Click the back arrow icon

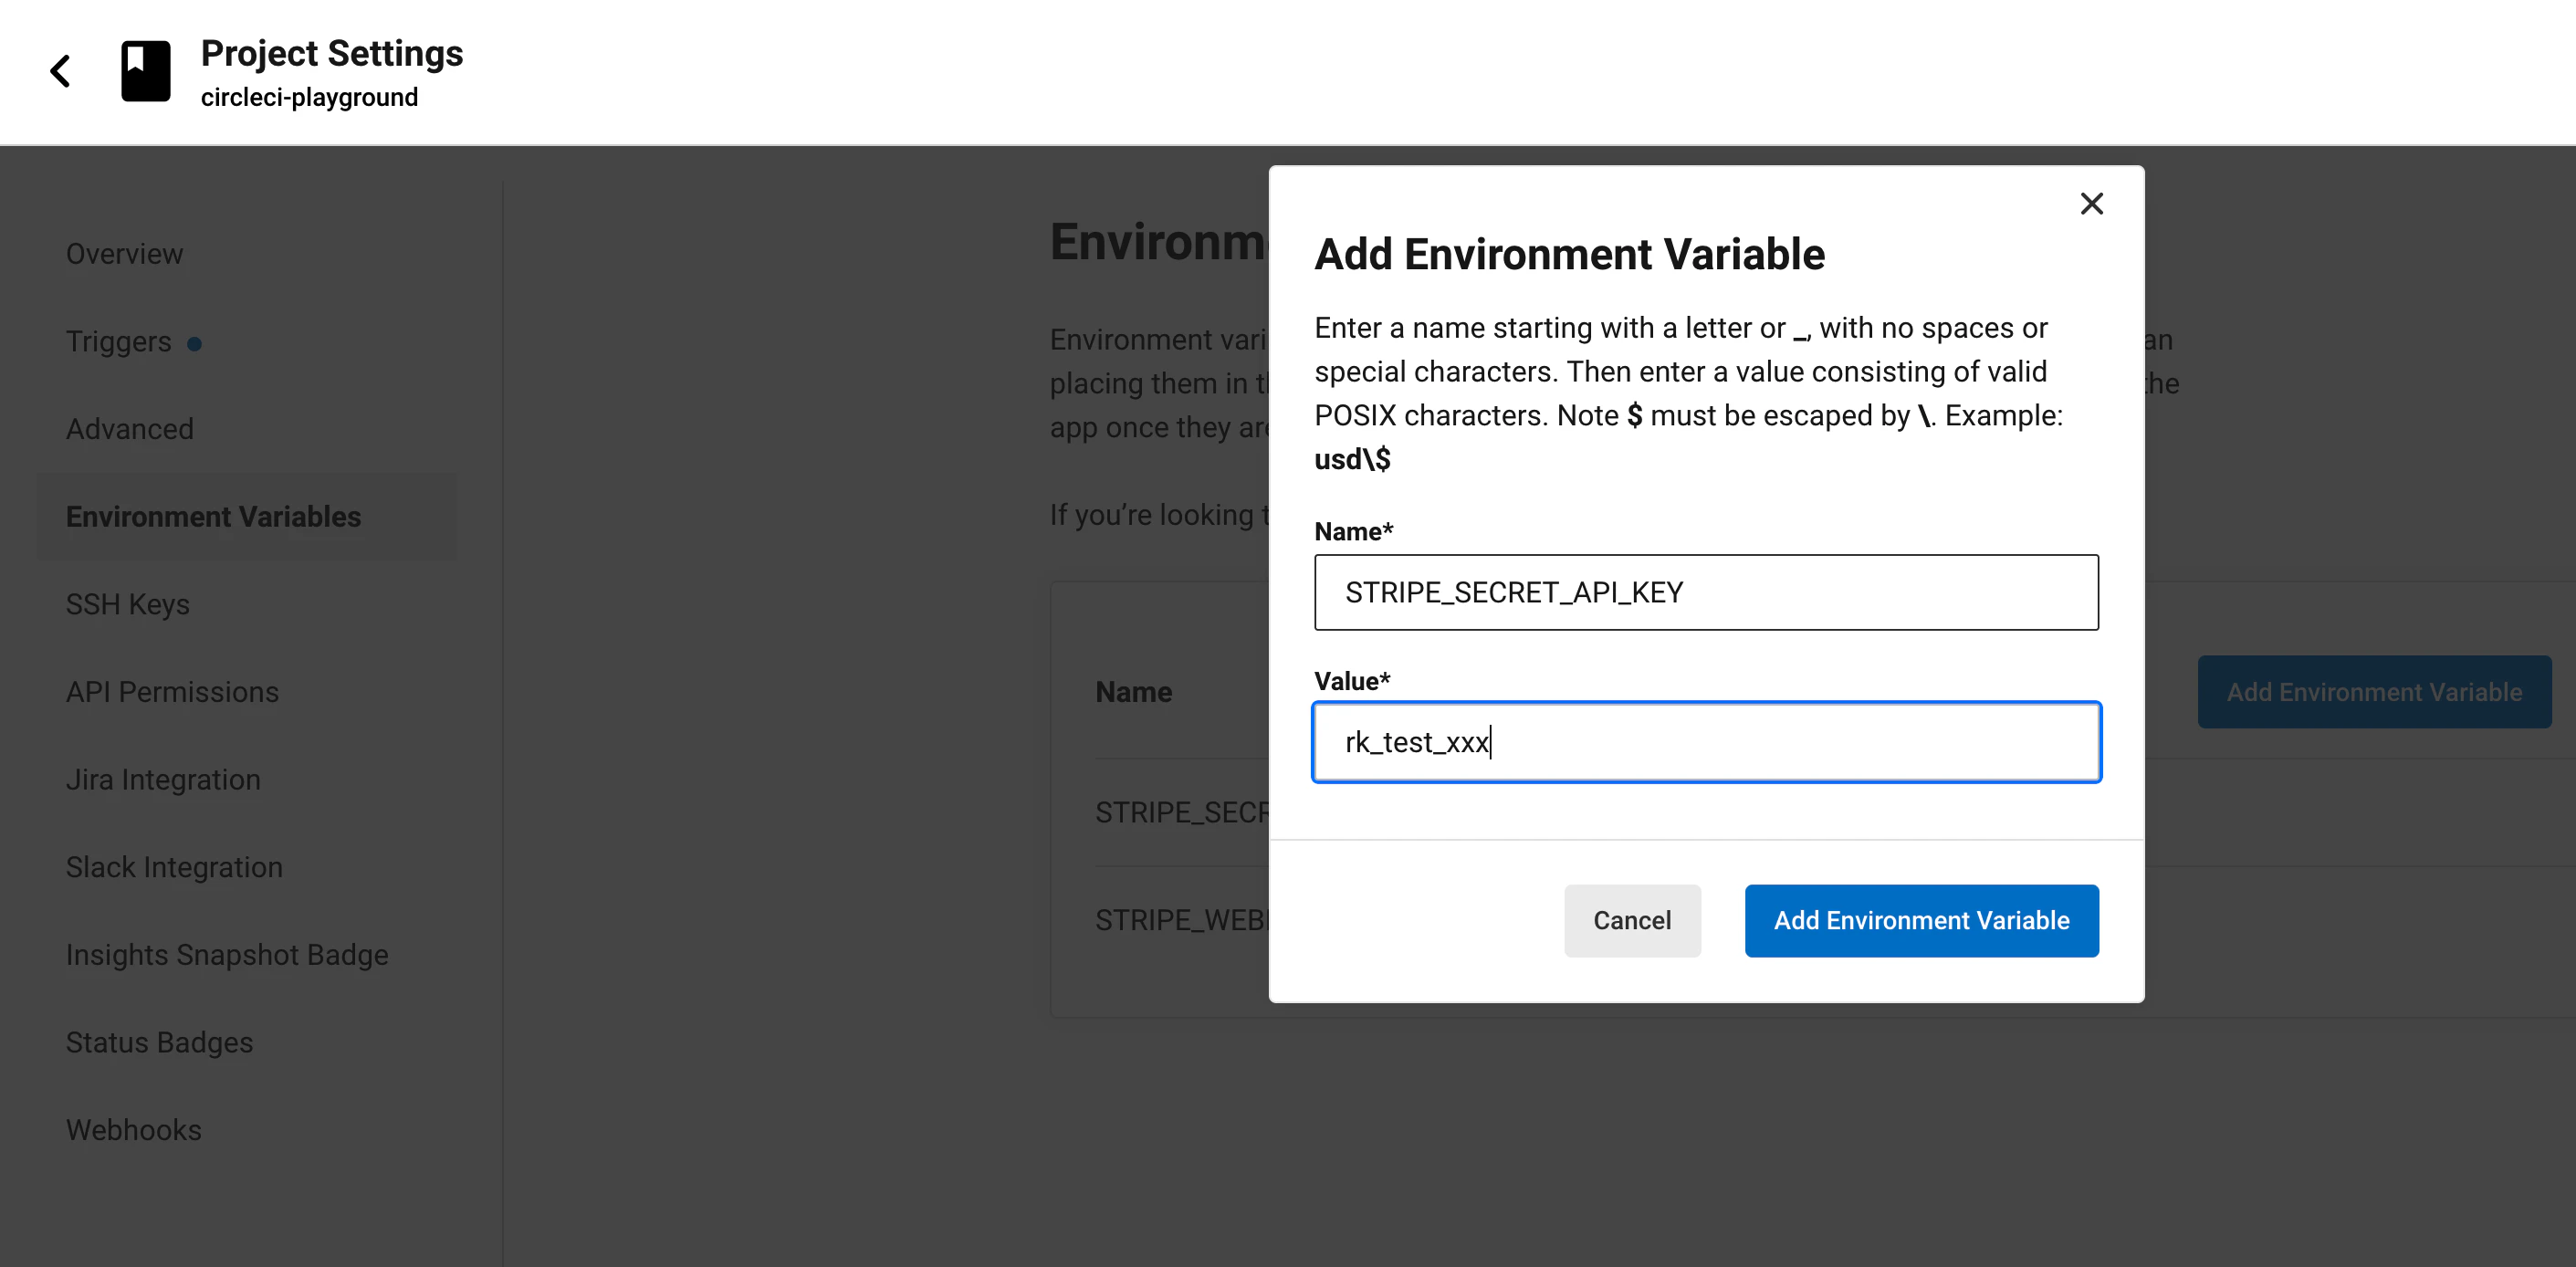click(60, 71)
